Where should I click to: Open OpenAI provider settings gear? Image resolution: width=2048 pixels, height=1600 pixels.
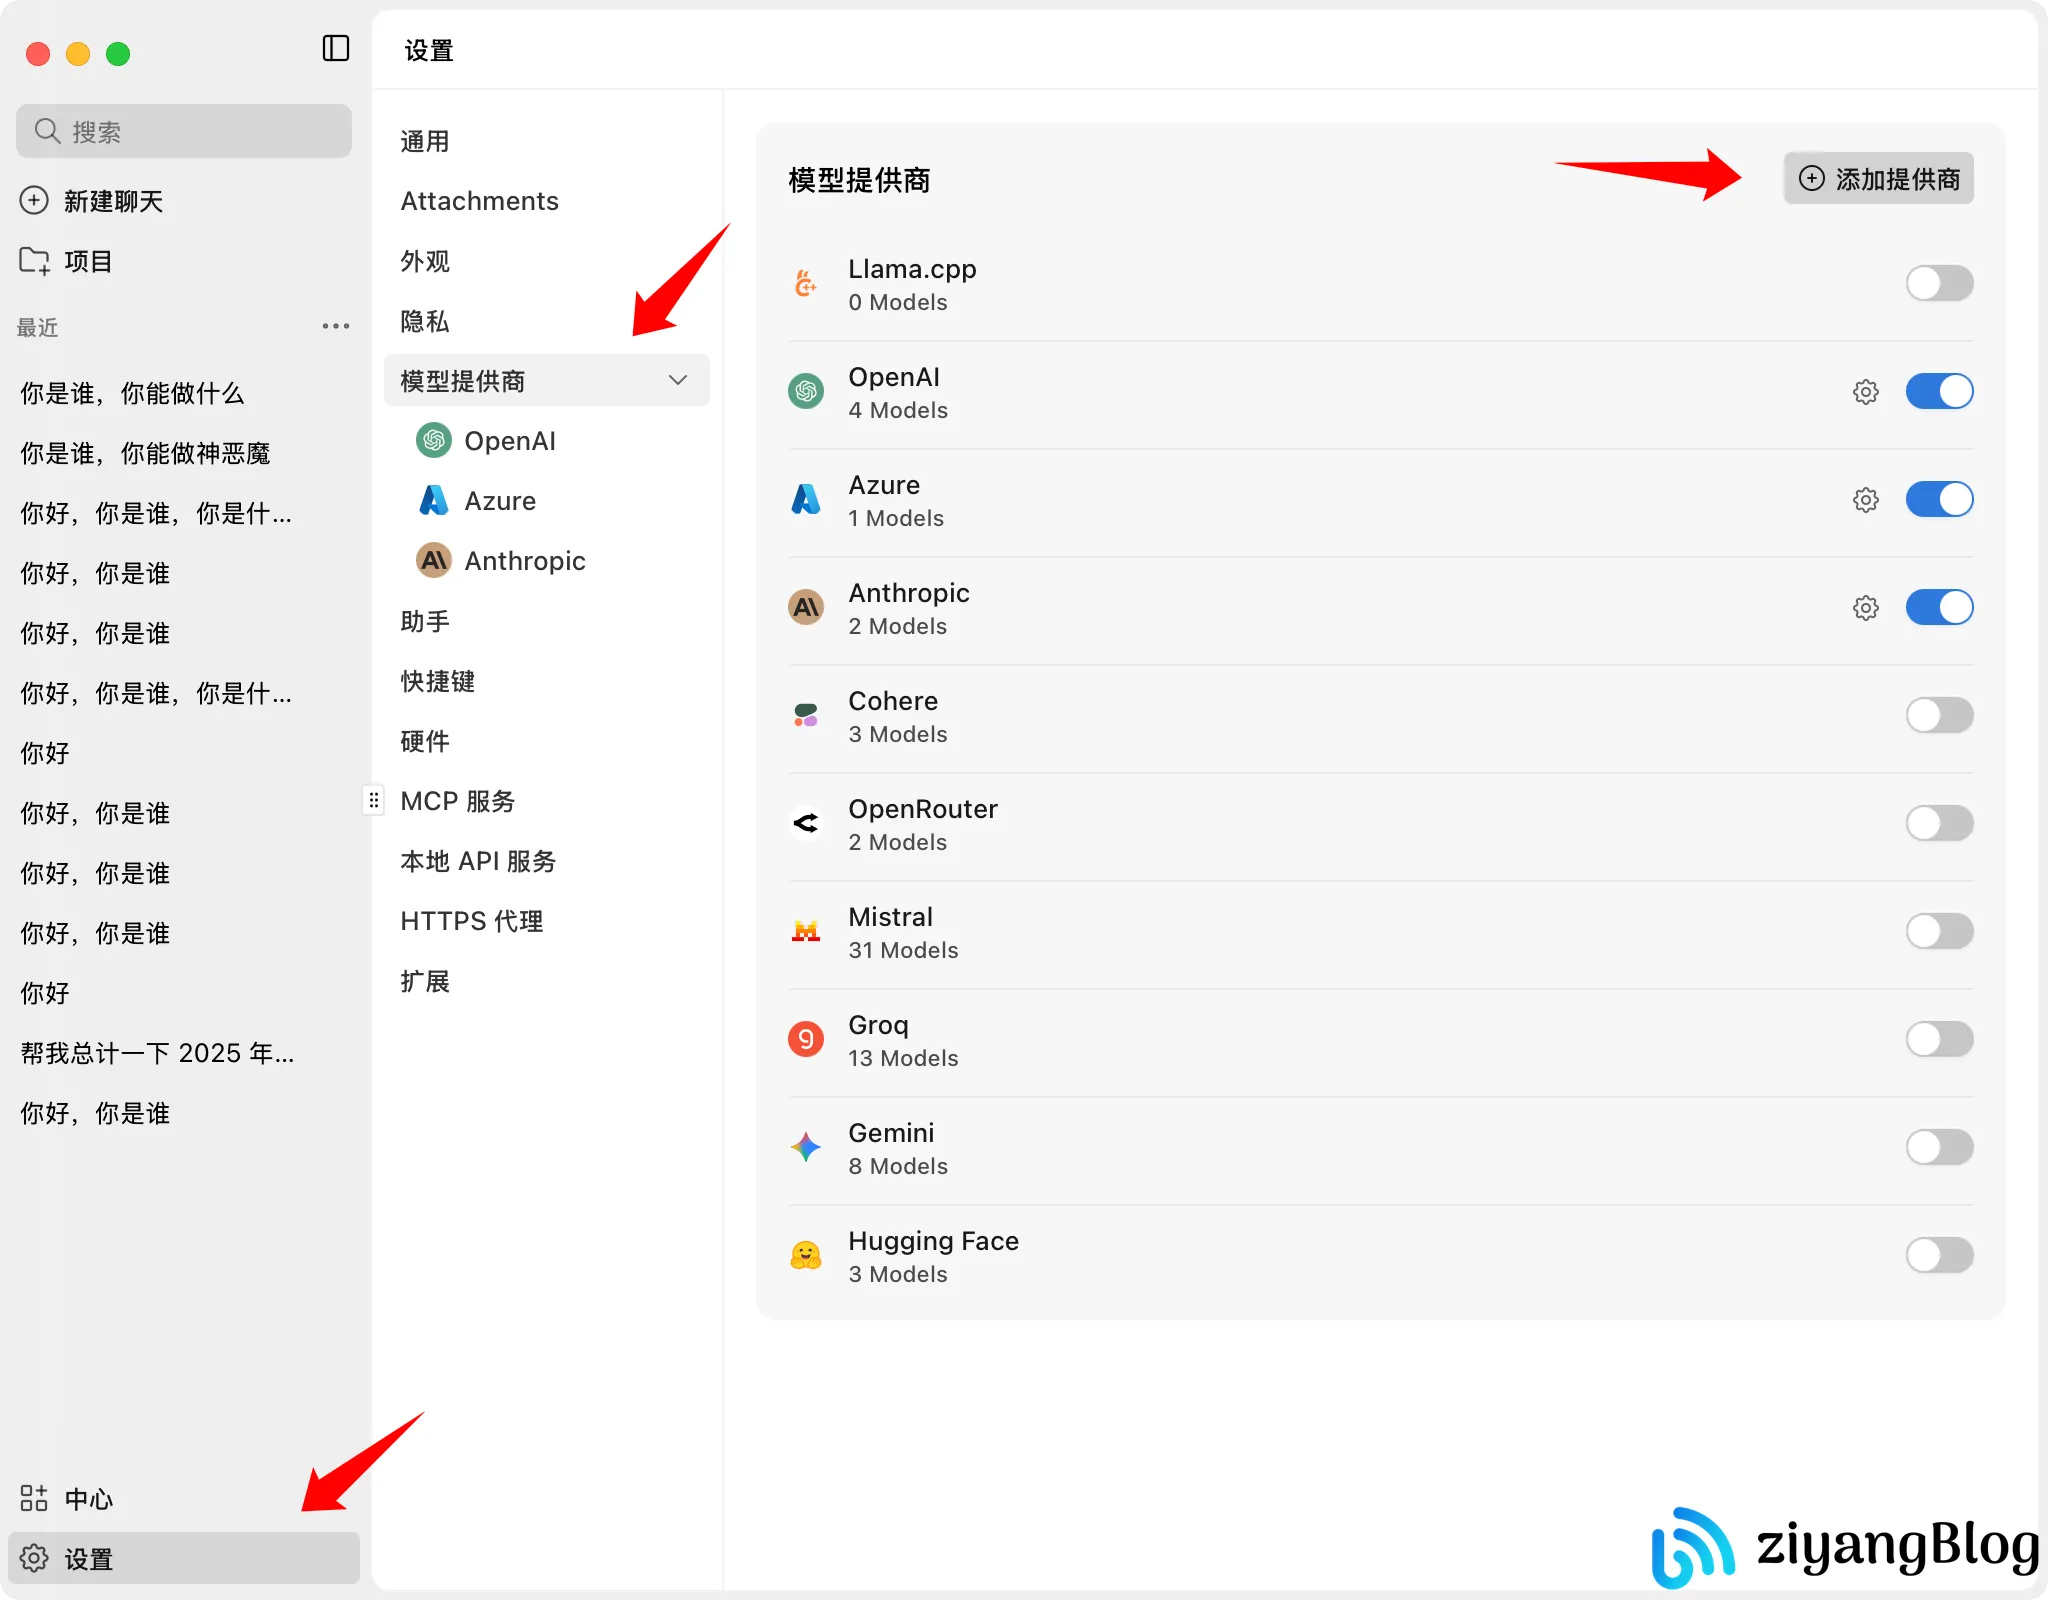[x=1866, y=391]
